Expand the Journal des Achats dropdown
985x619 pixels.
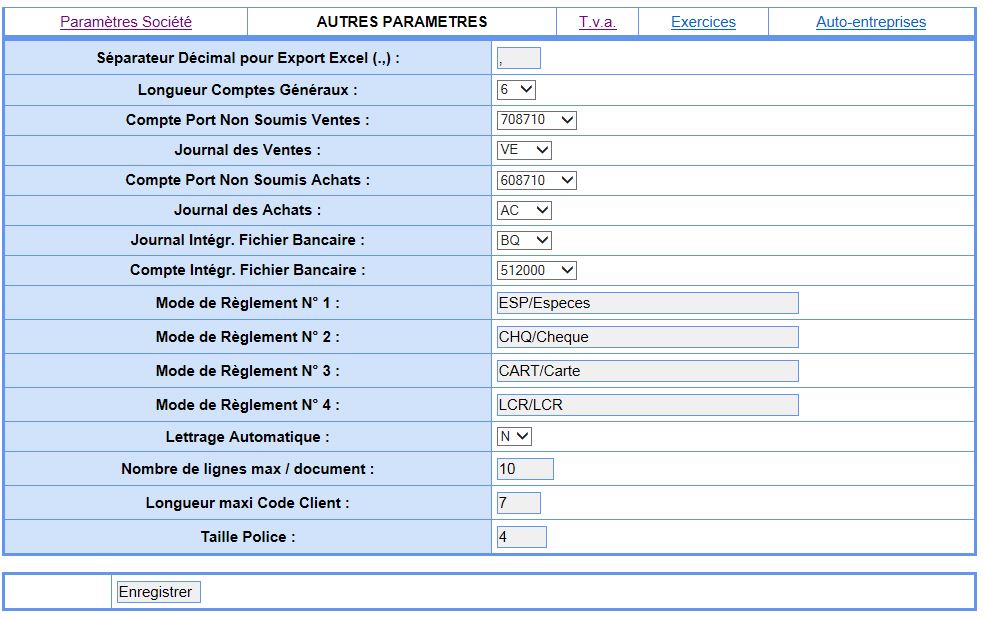(524, 211)
